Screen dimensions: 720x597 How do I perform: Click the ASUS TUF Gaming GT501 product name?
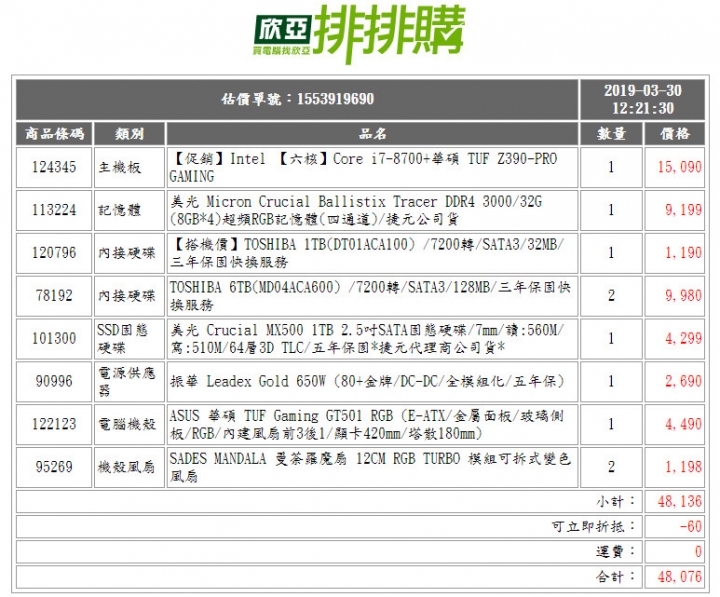[x=366, y=424]
